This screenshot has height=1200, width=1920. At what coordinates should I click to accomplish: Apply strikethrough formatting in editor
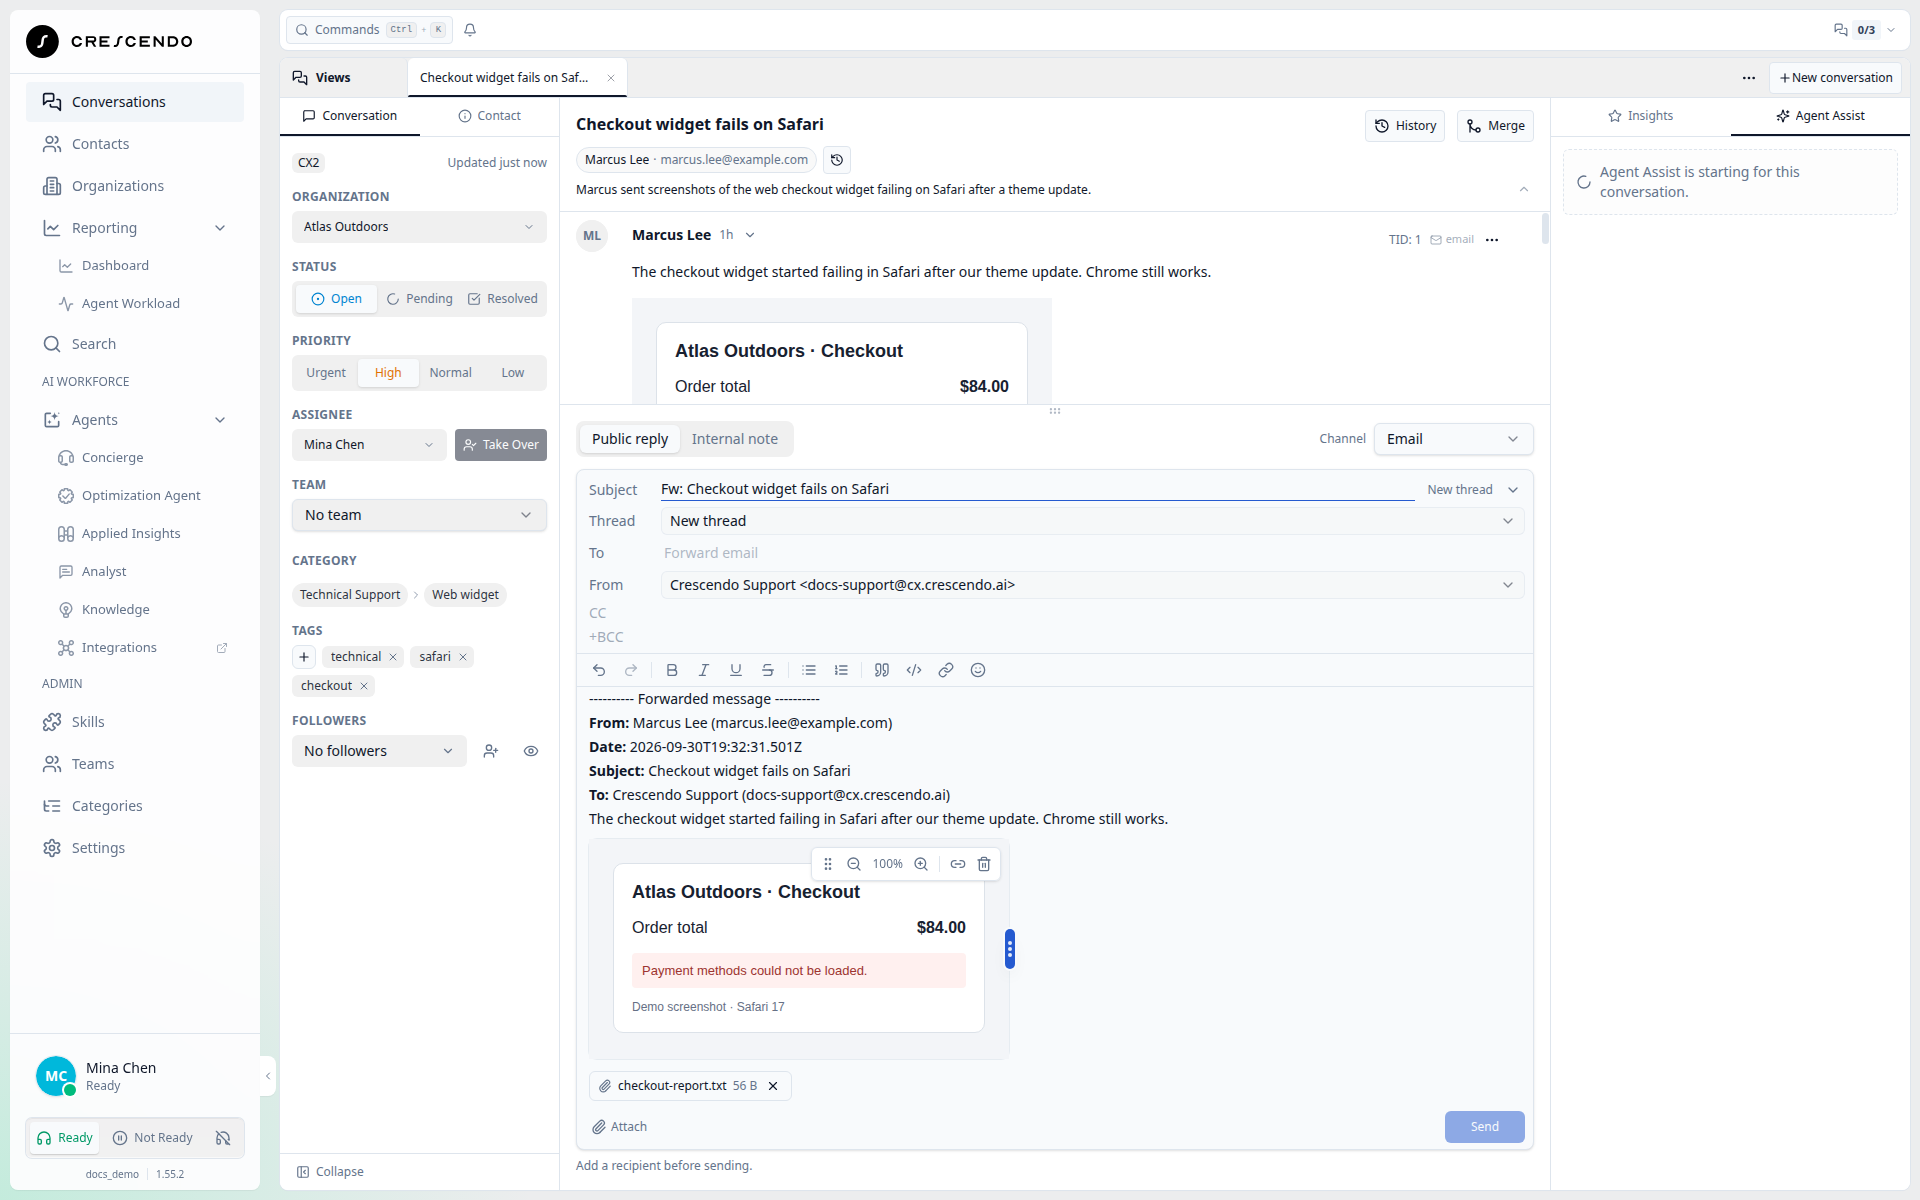pyautogui.click(x=768, y=670)
